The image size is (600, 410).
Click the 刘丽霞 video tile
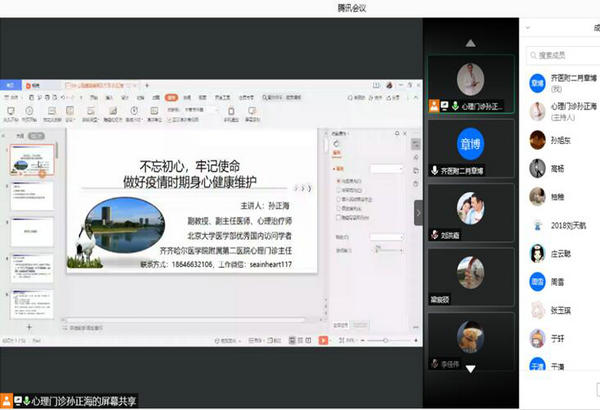click(x=470, y=210)
